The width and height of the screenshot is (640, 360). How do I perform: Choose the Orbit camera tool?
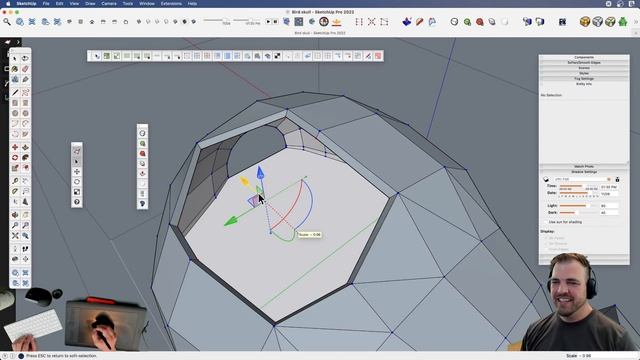click(15, 215)
